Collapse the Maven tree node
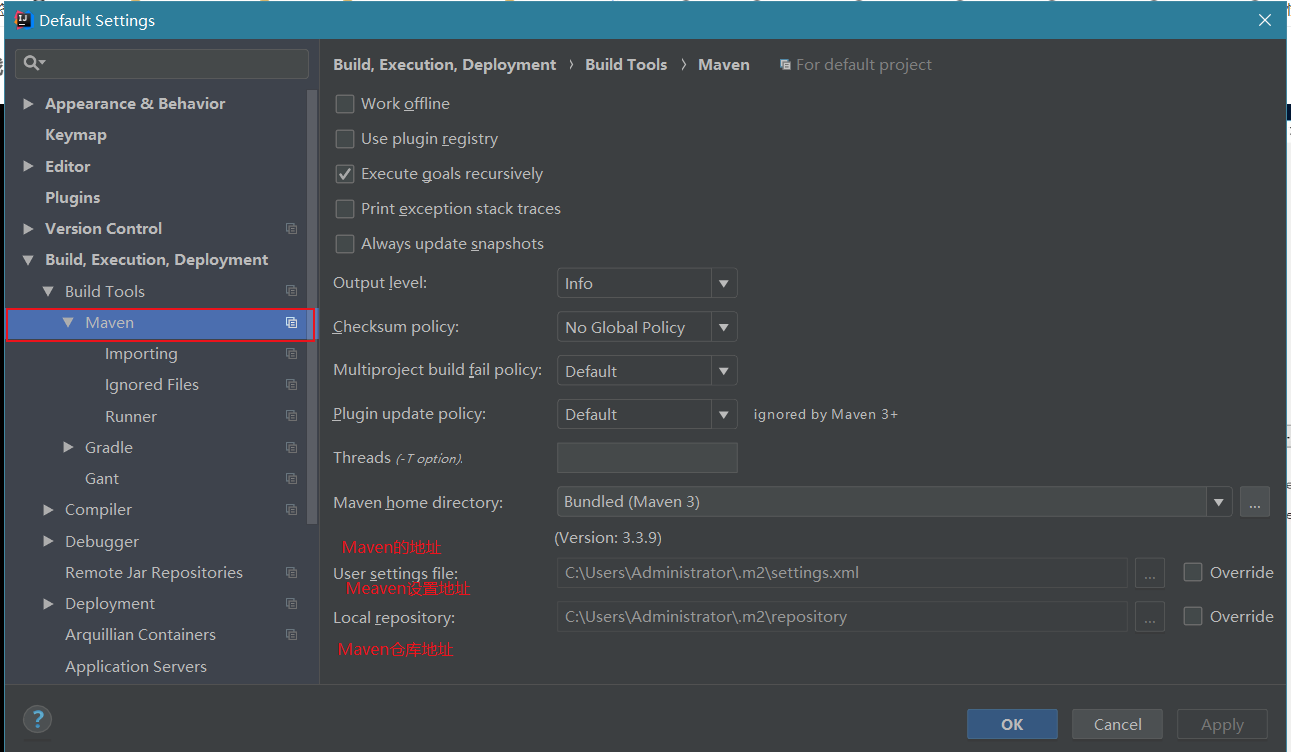This screenshot has width=1291, height=752. 68,323
